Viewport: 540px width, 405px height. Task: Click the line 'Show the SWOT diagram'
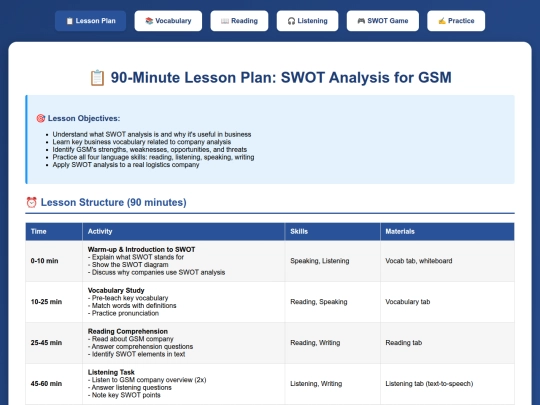click(128, 264)
